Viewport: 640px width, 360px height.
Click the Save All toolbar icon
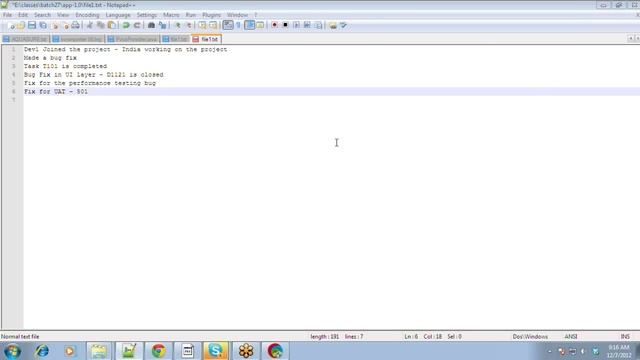[x=42, y=25]
